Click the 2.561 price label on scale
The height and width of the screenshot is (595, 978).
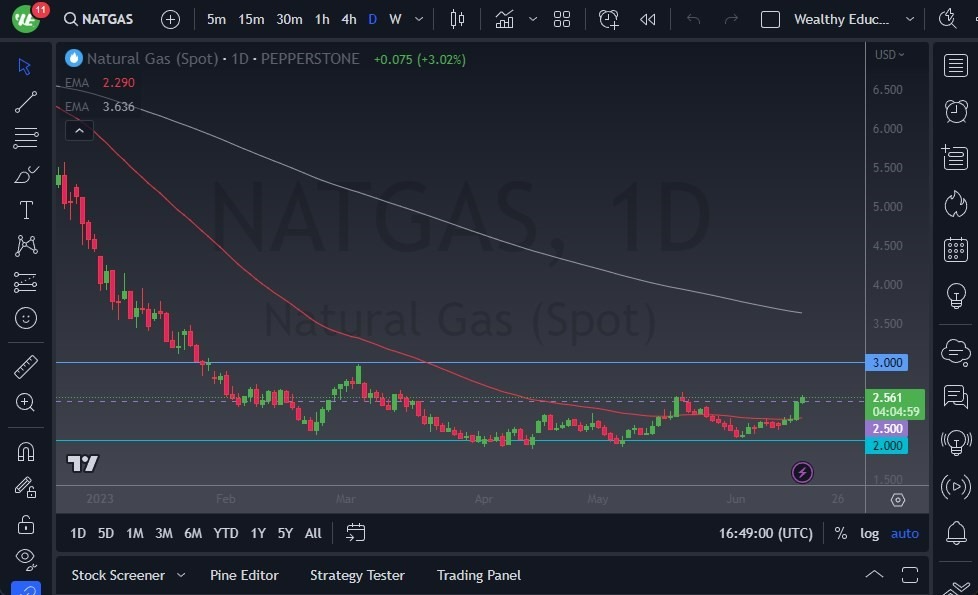point(886,398)
